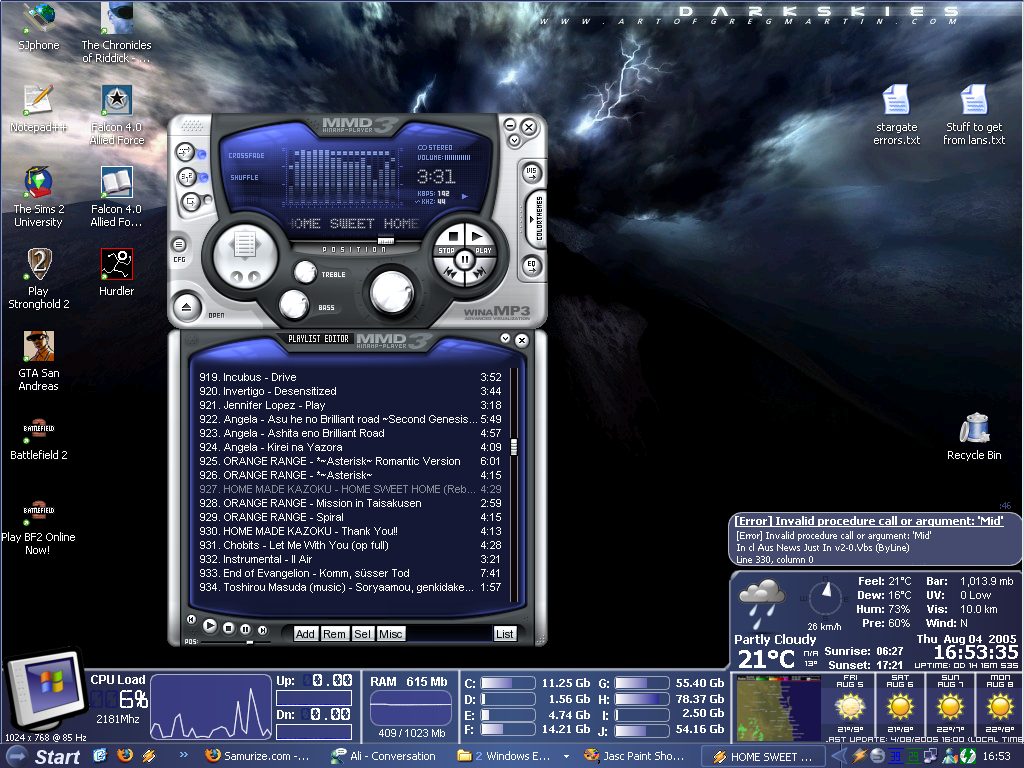1024x768 pixels.
Task: Click the right arrow under playlist dial
Action: click(x=254, y=277)
